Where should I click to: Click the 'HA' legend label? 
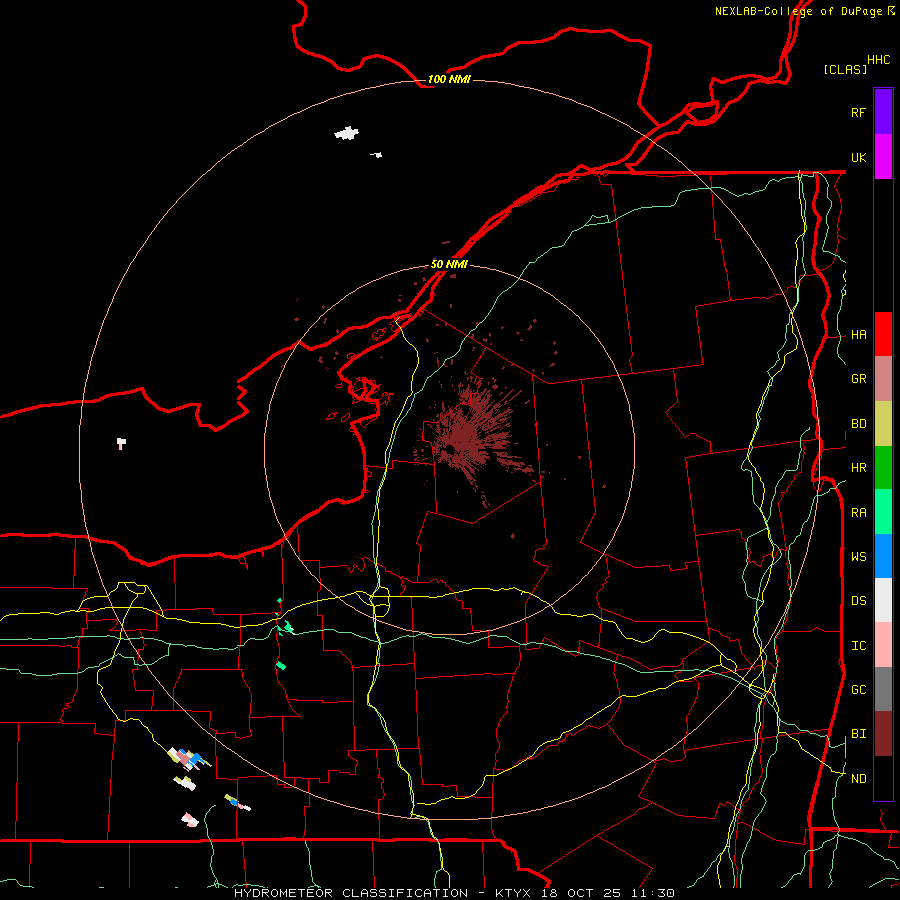click(858, 335)
